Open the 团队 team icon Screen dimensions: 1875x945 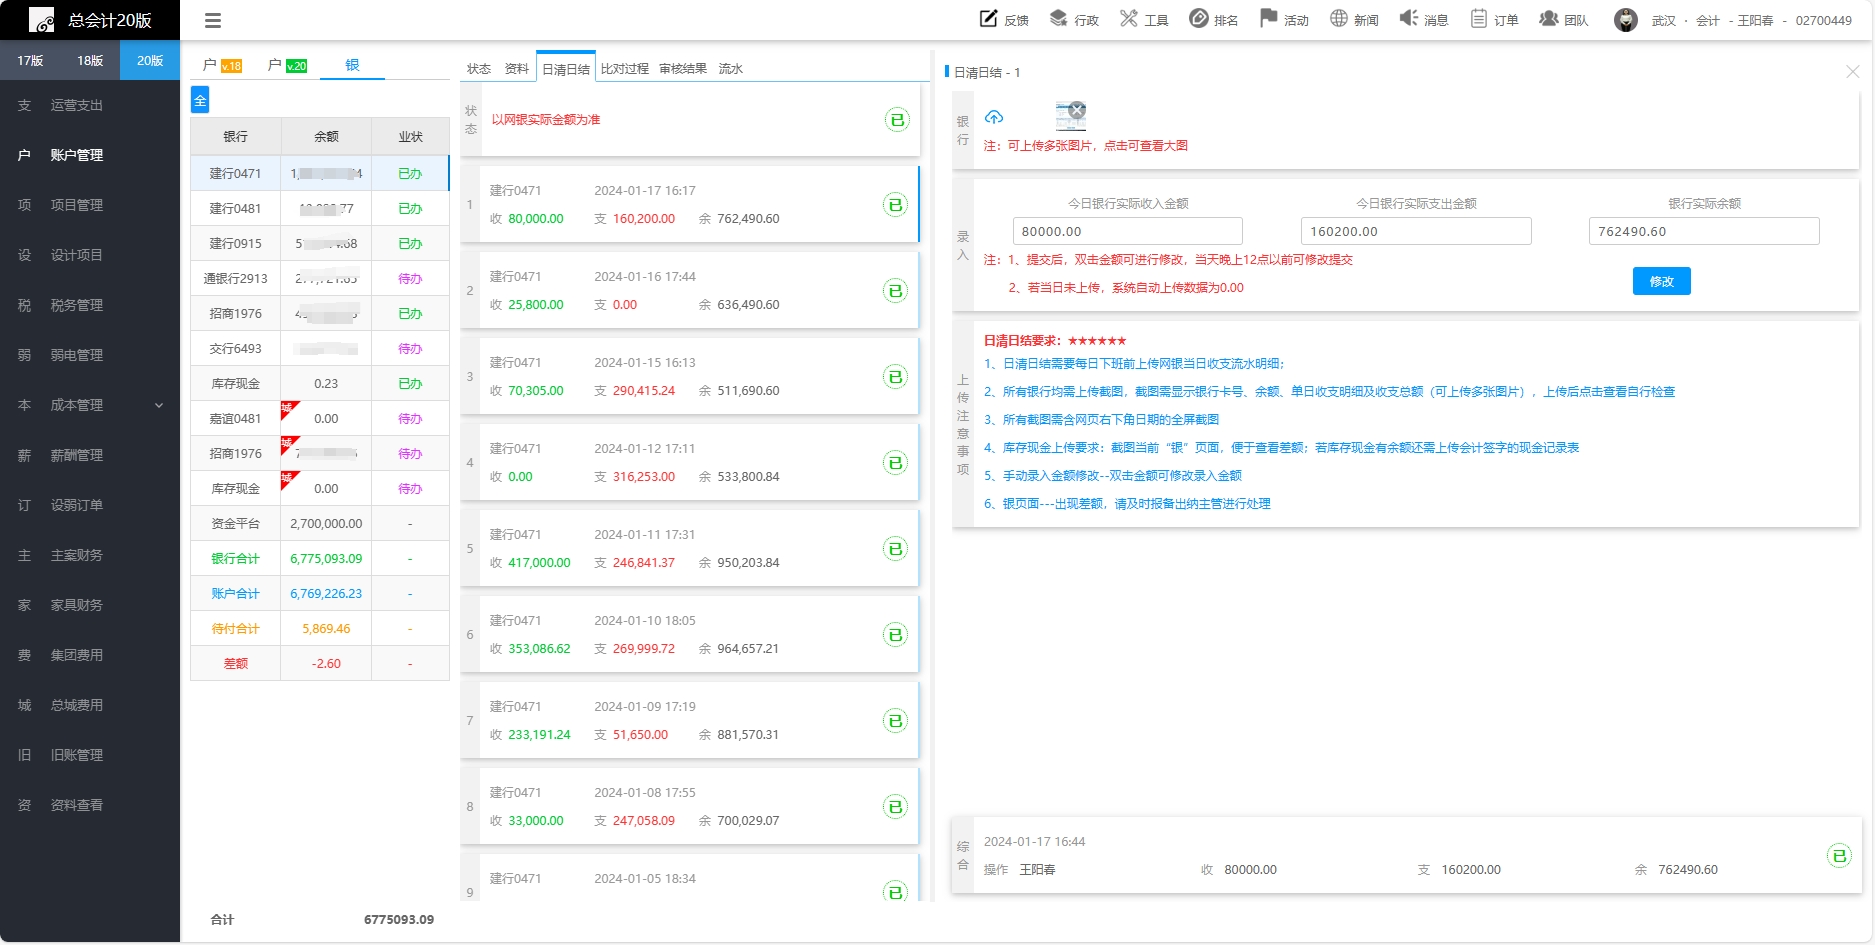tap(1548, 18)
